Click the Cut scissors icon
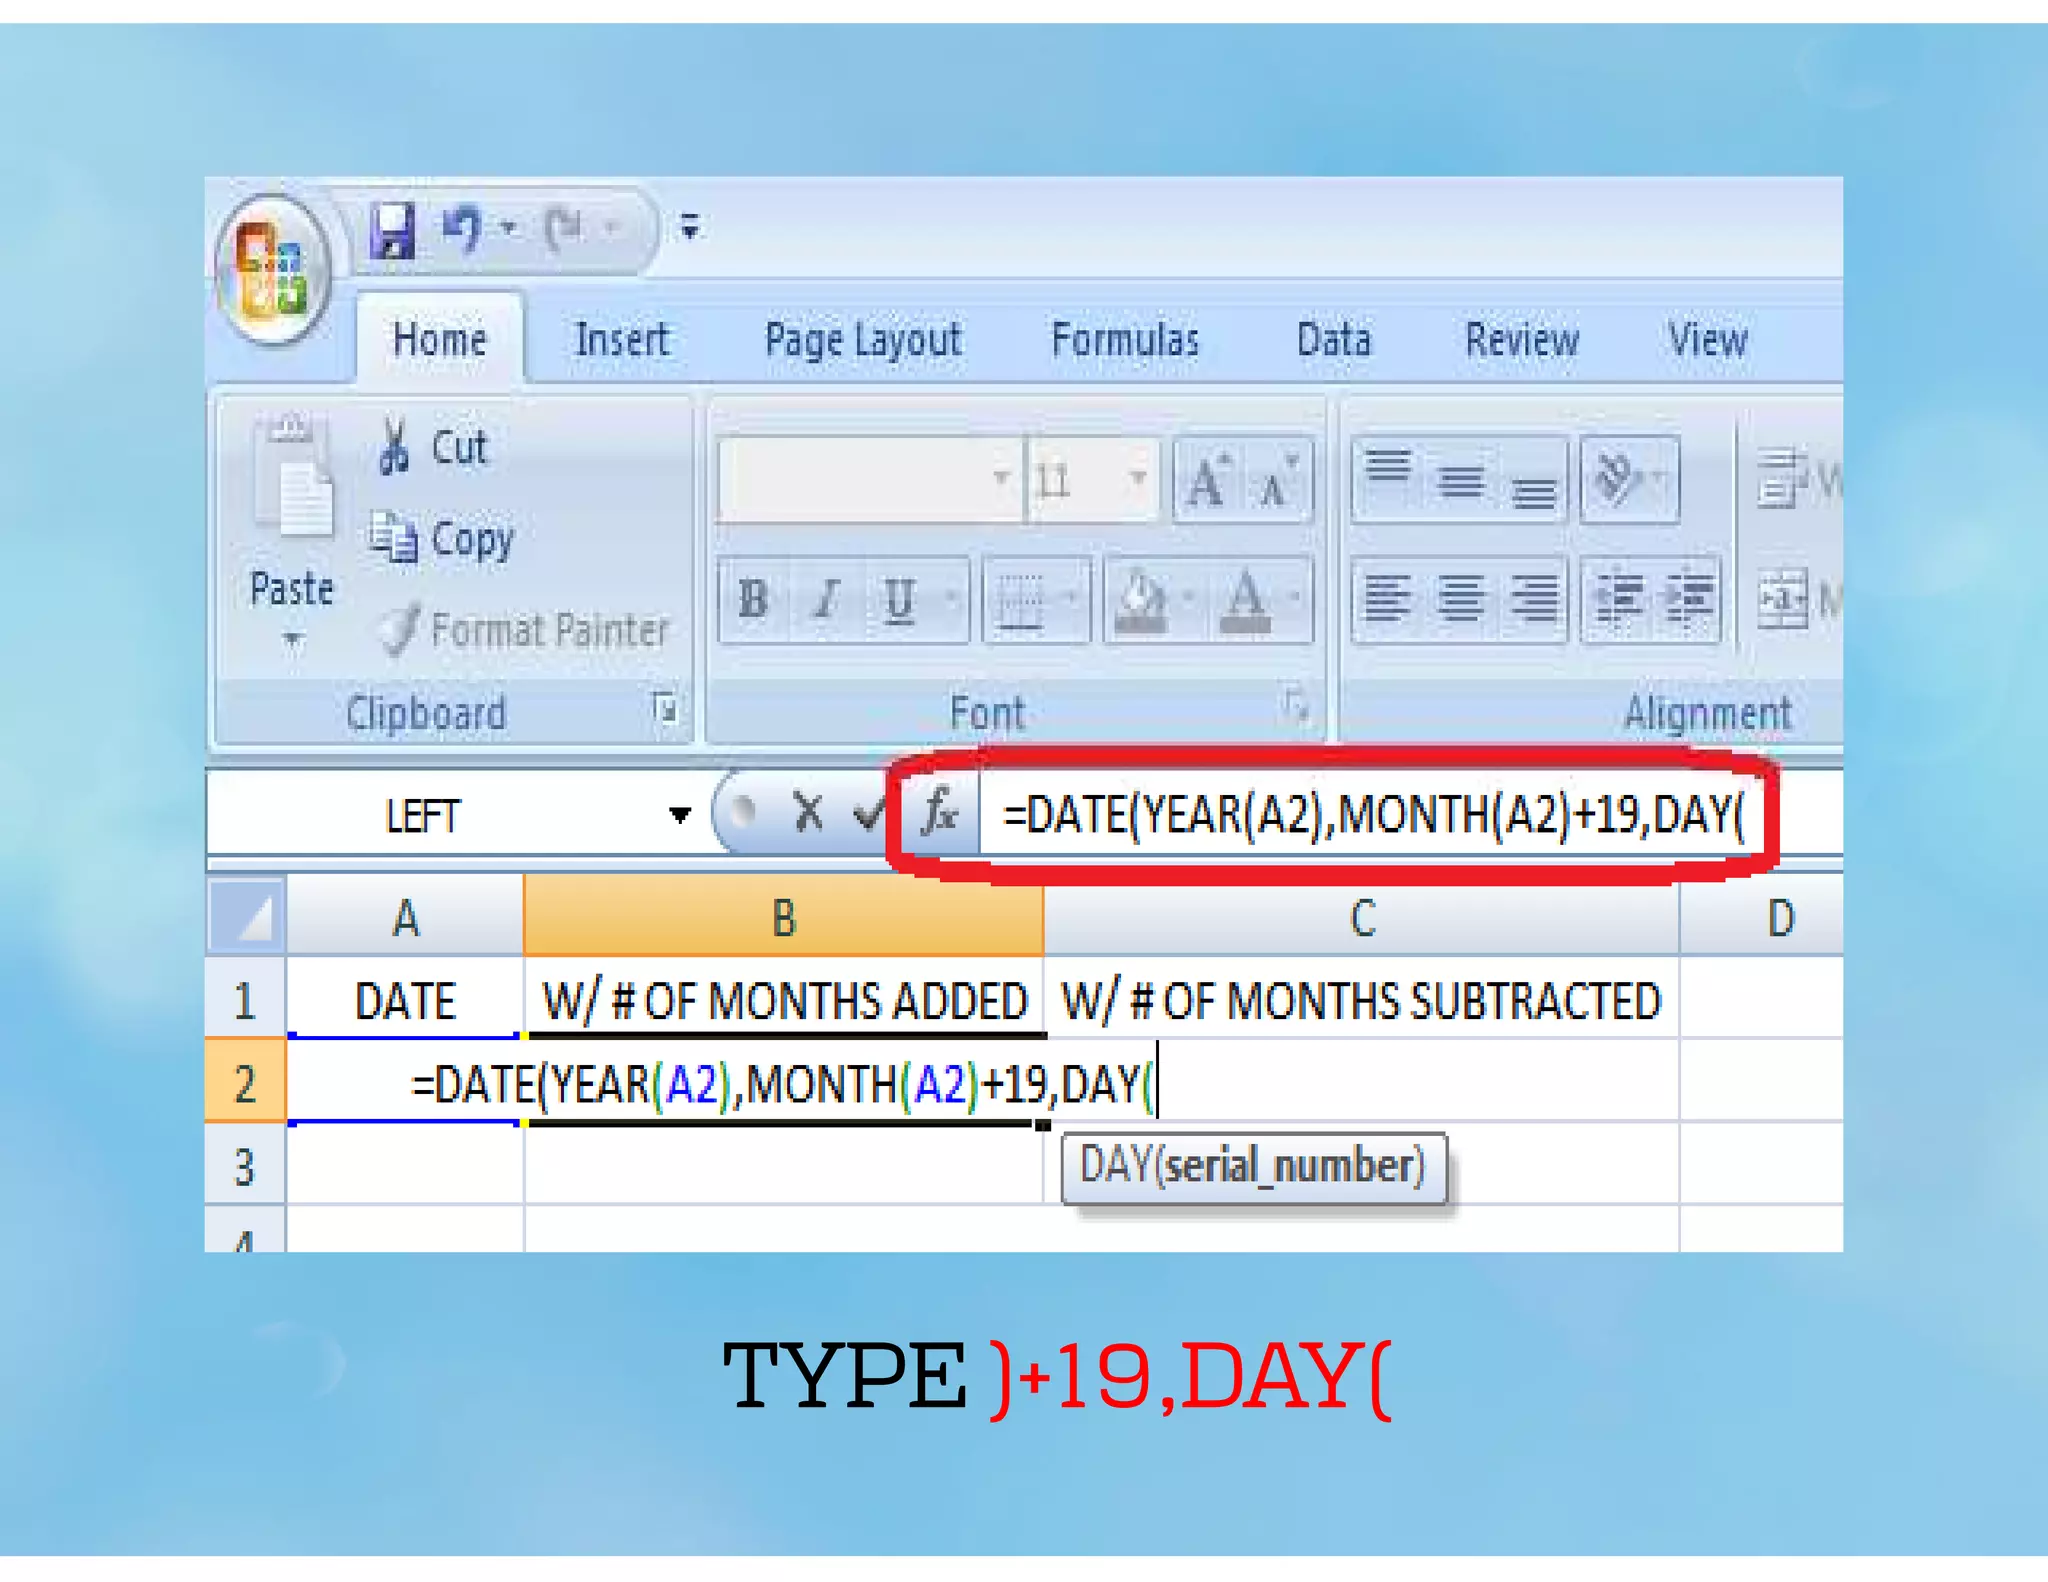This screenshot has width=2048, height=1582. point(394,446)
